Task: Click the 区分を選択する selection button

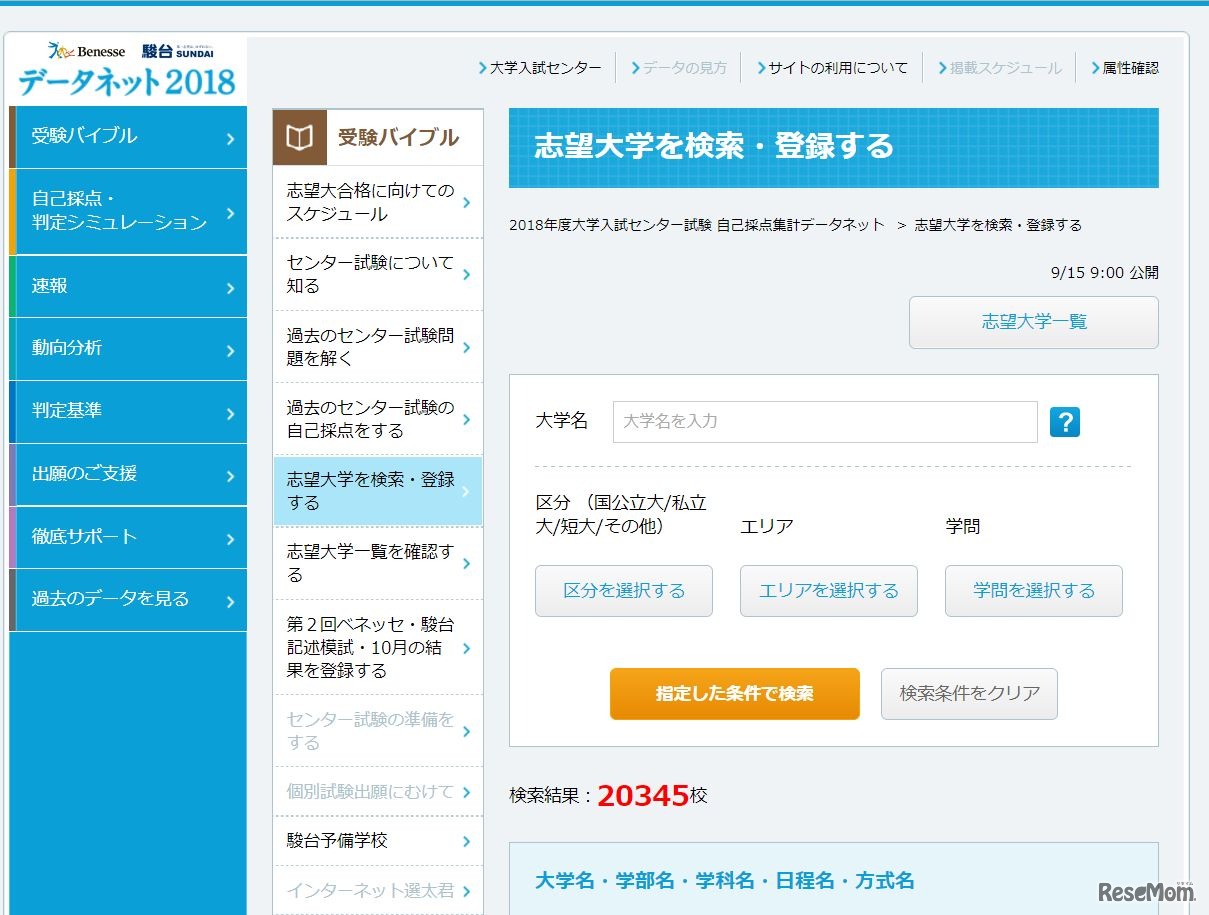Action: pyautogui.click(x=623, y=591)
